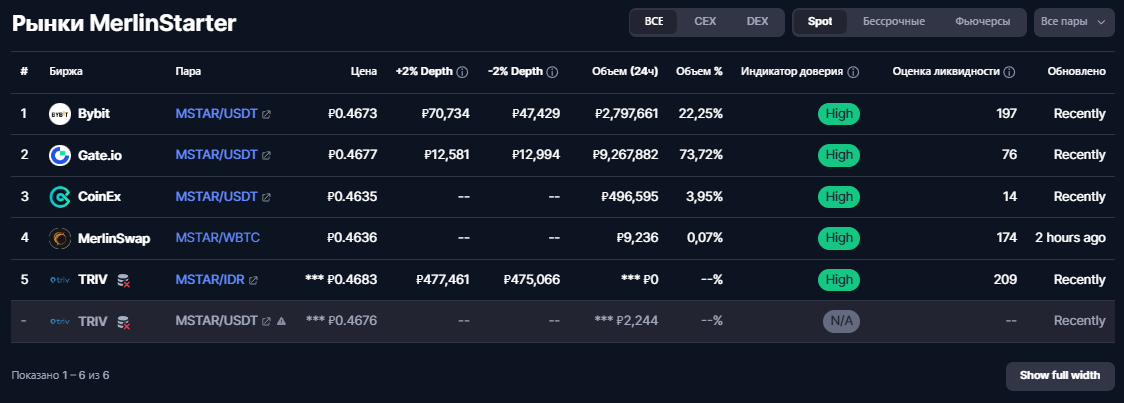
Task: Click the High badge in MSTAR/IDR row
Action: coord(839,280)
